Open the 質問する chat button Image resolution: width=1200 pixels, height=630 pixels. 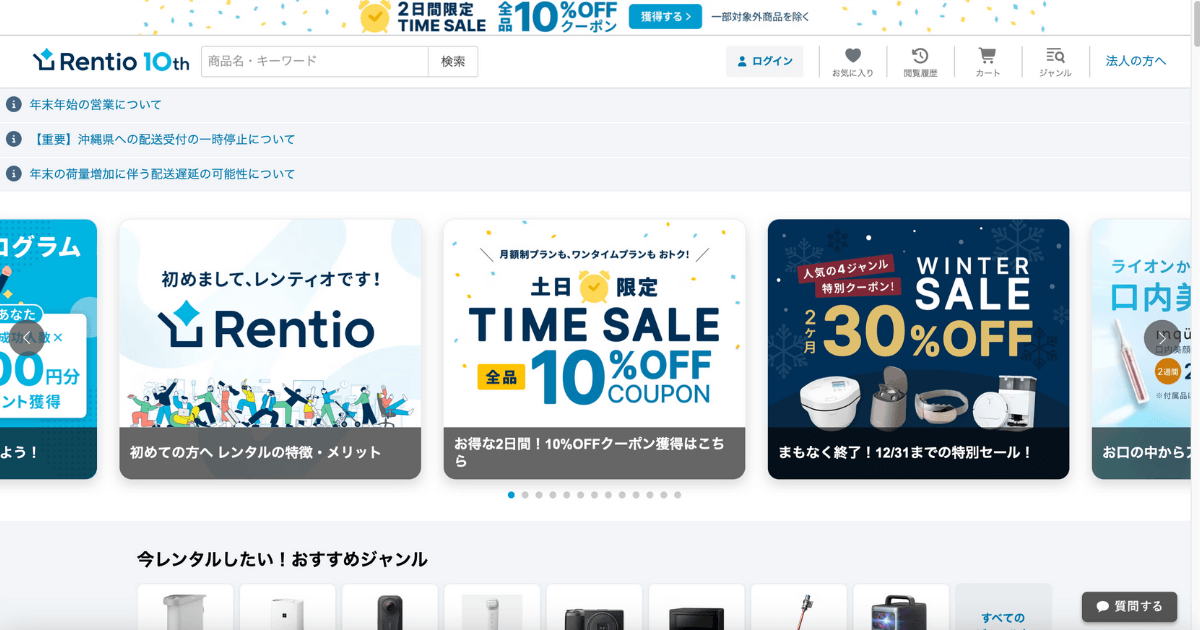click(1129, 606)
